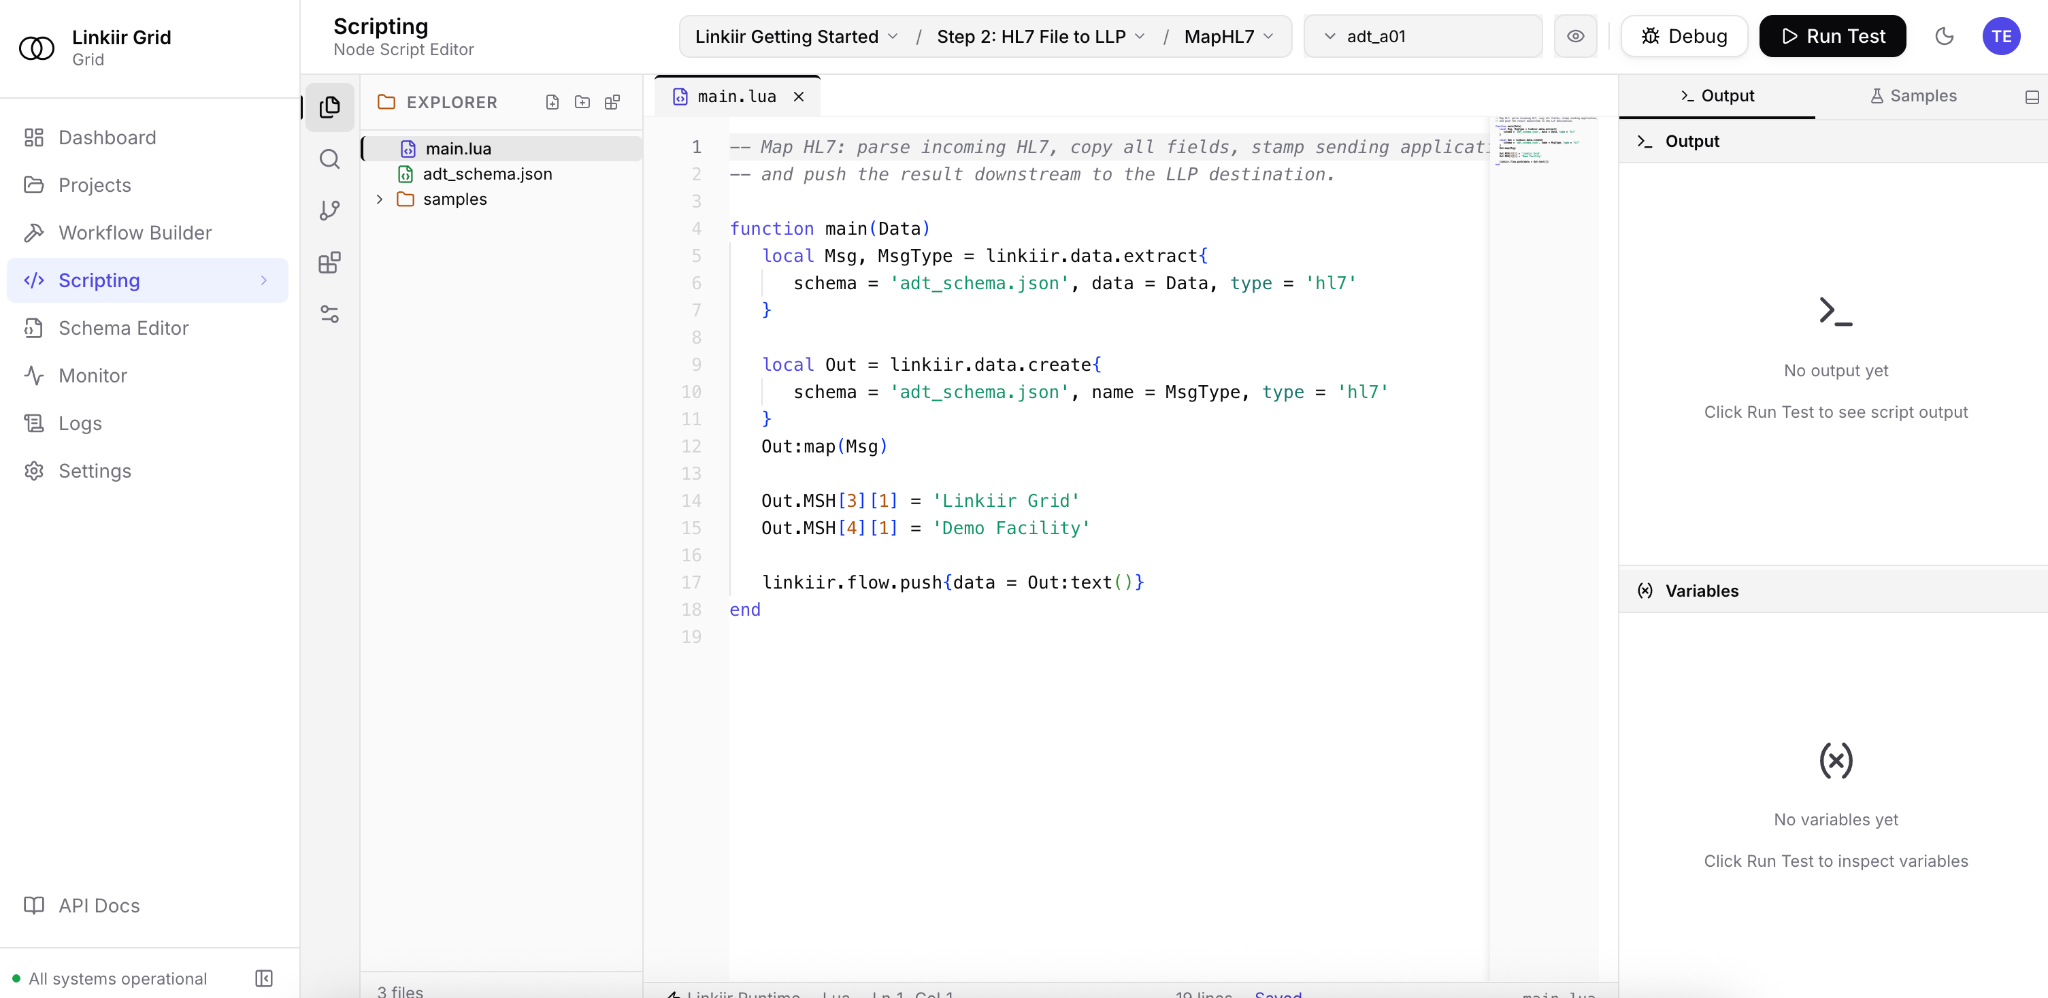Viewport: 2048px width, 998px height.
Task: Open the Search activity icon
Action: 330,159
